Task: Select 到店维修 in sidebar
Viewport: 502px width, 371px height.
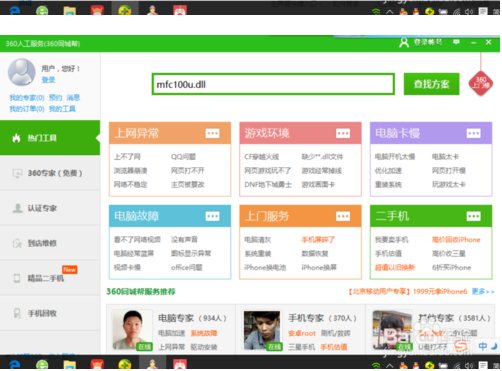Action: coord(50,243)
